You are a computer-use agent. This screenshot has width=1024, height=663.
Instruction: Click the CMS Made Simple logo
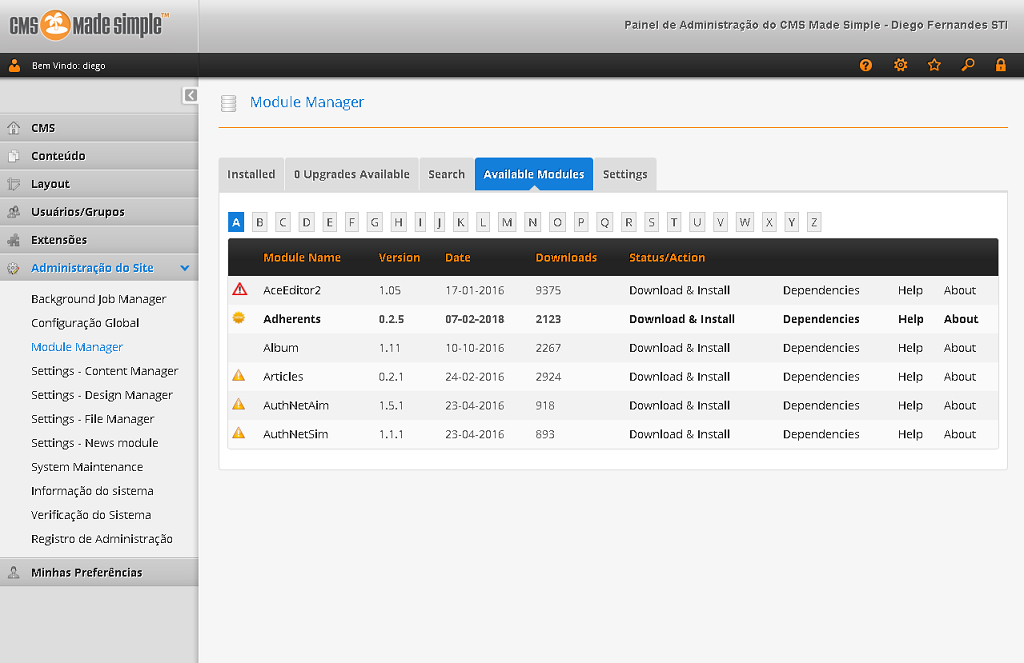(89, 26)
